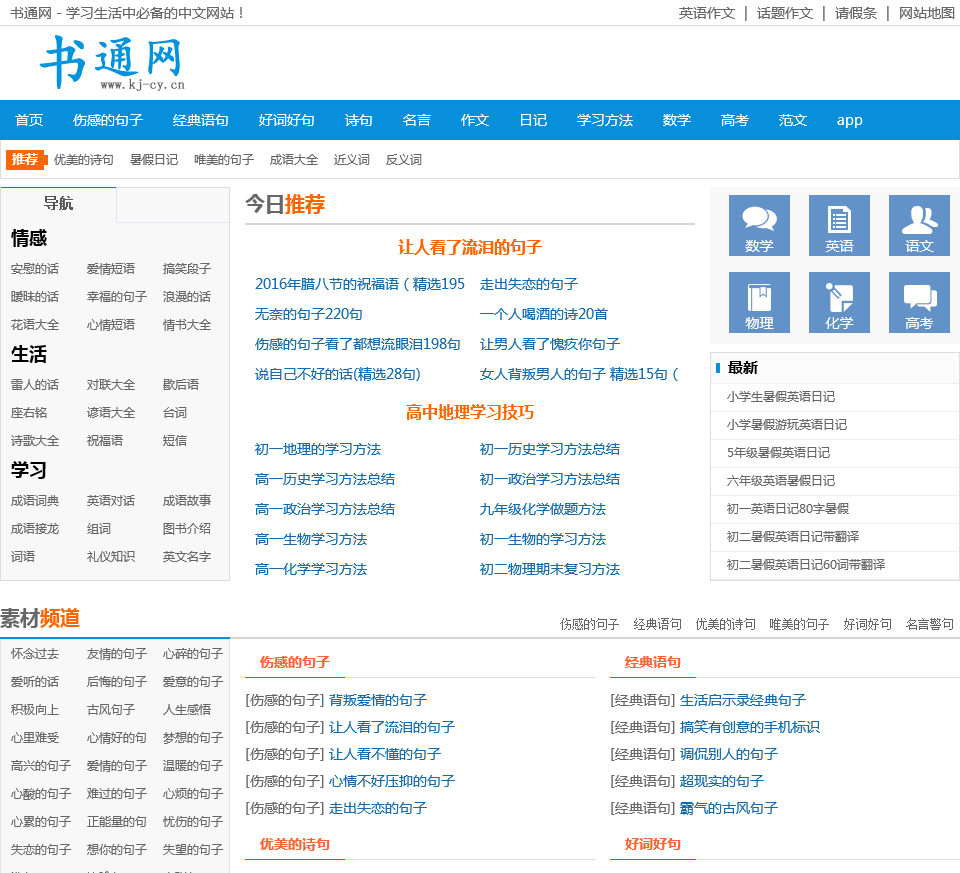Click the 书通网 site logo
This screenshot has width=960, height=873.
(112, 63)
